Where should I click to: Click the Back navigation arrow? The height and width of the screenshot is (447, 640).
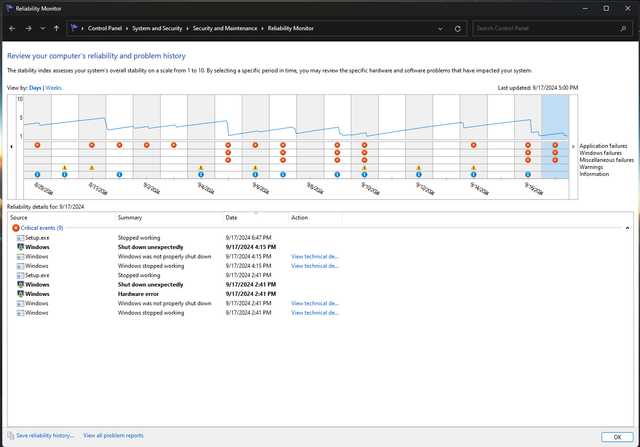tap(12, 28)
